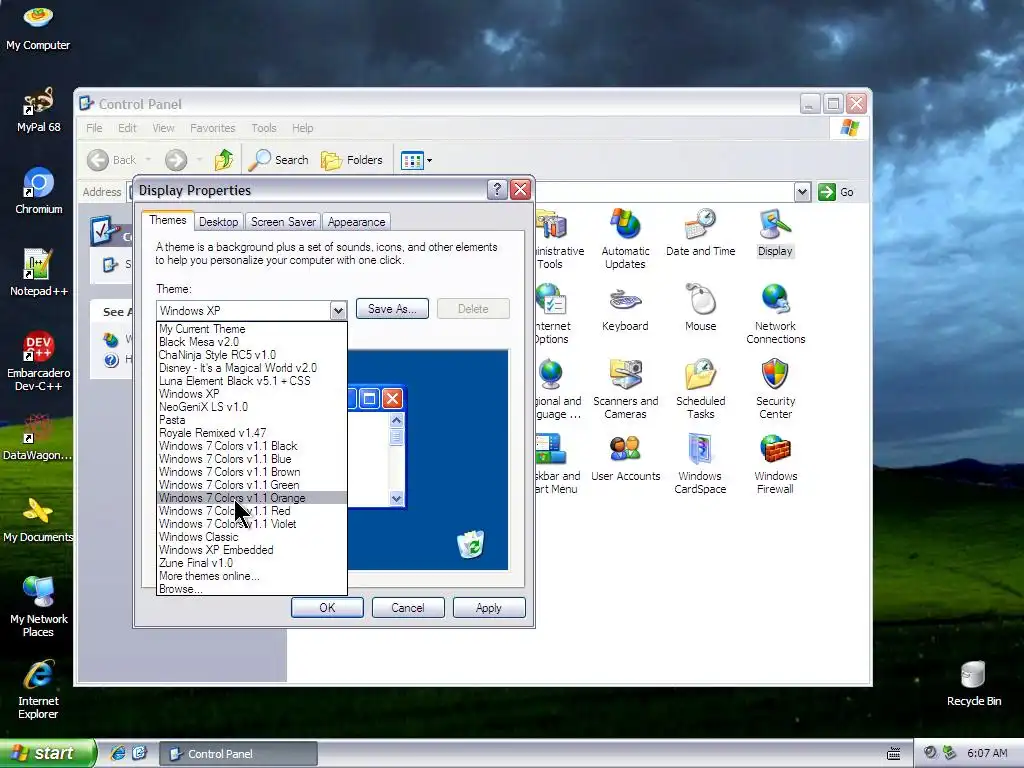
Task: Select More themes online... entry
Action: [x=251, y=576]
